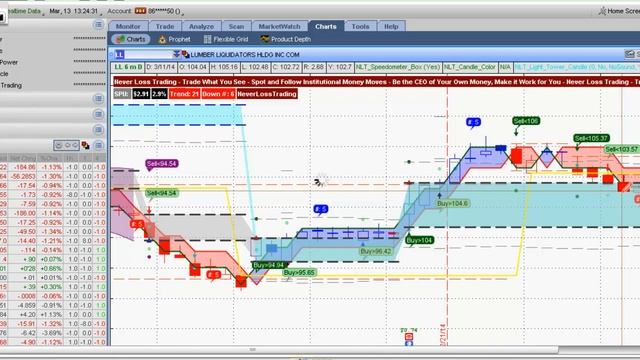Click the color-link icon next to symbol box
This screenshot has height=360, width=640.
pos(185,54)
